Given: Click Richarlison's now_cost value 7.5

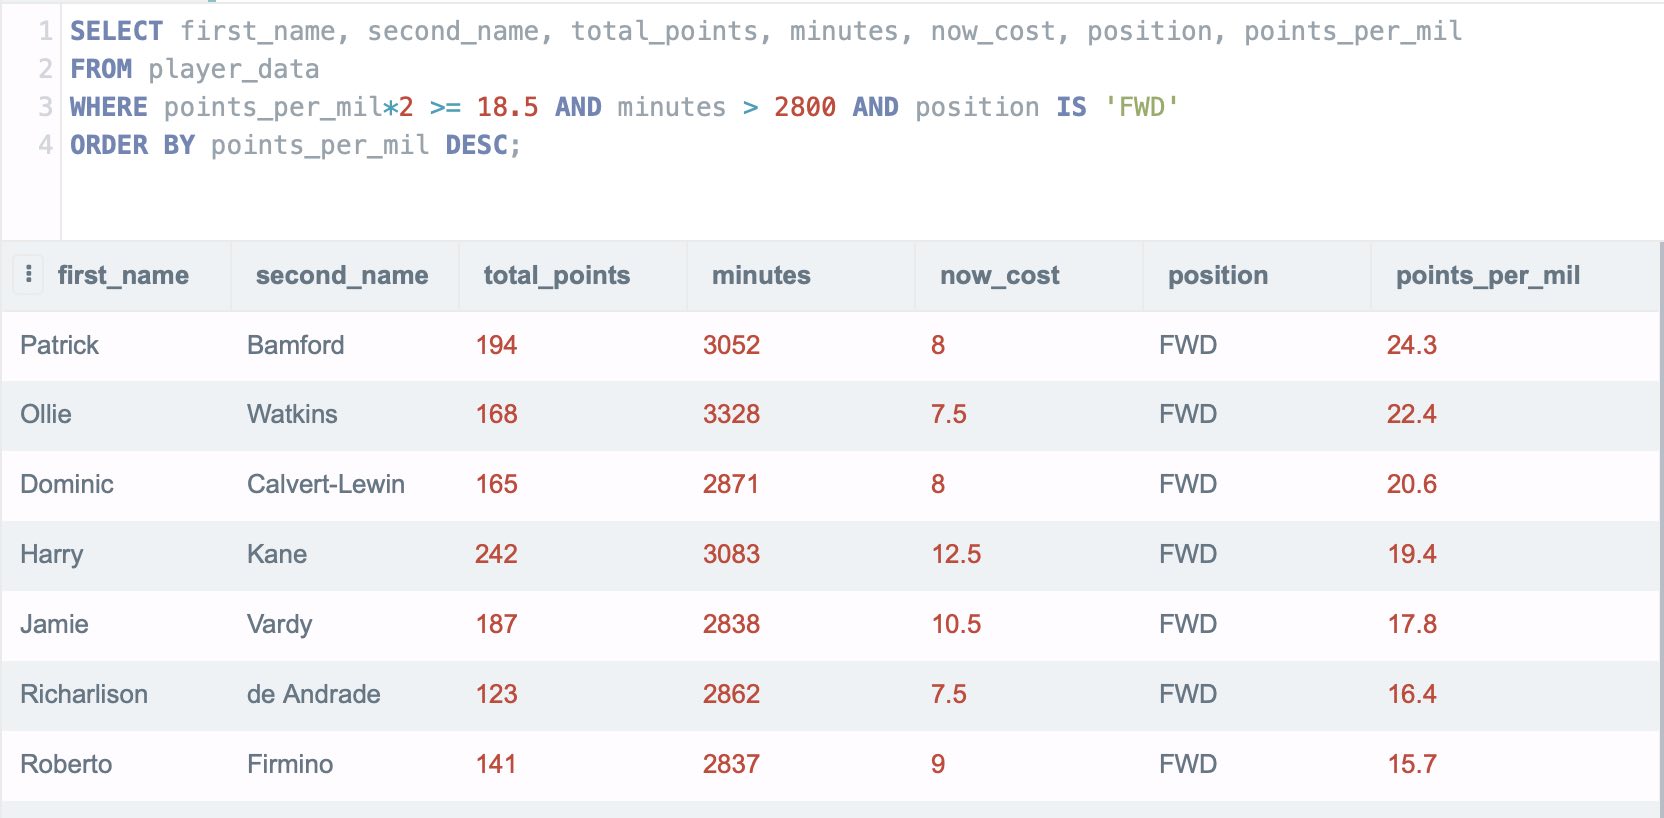Looking at the screenshot, I should point(949,694).
